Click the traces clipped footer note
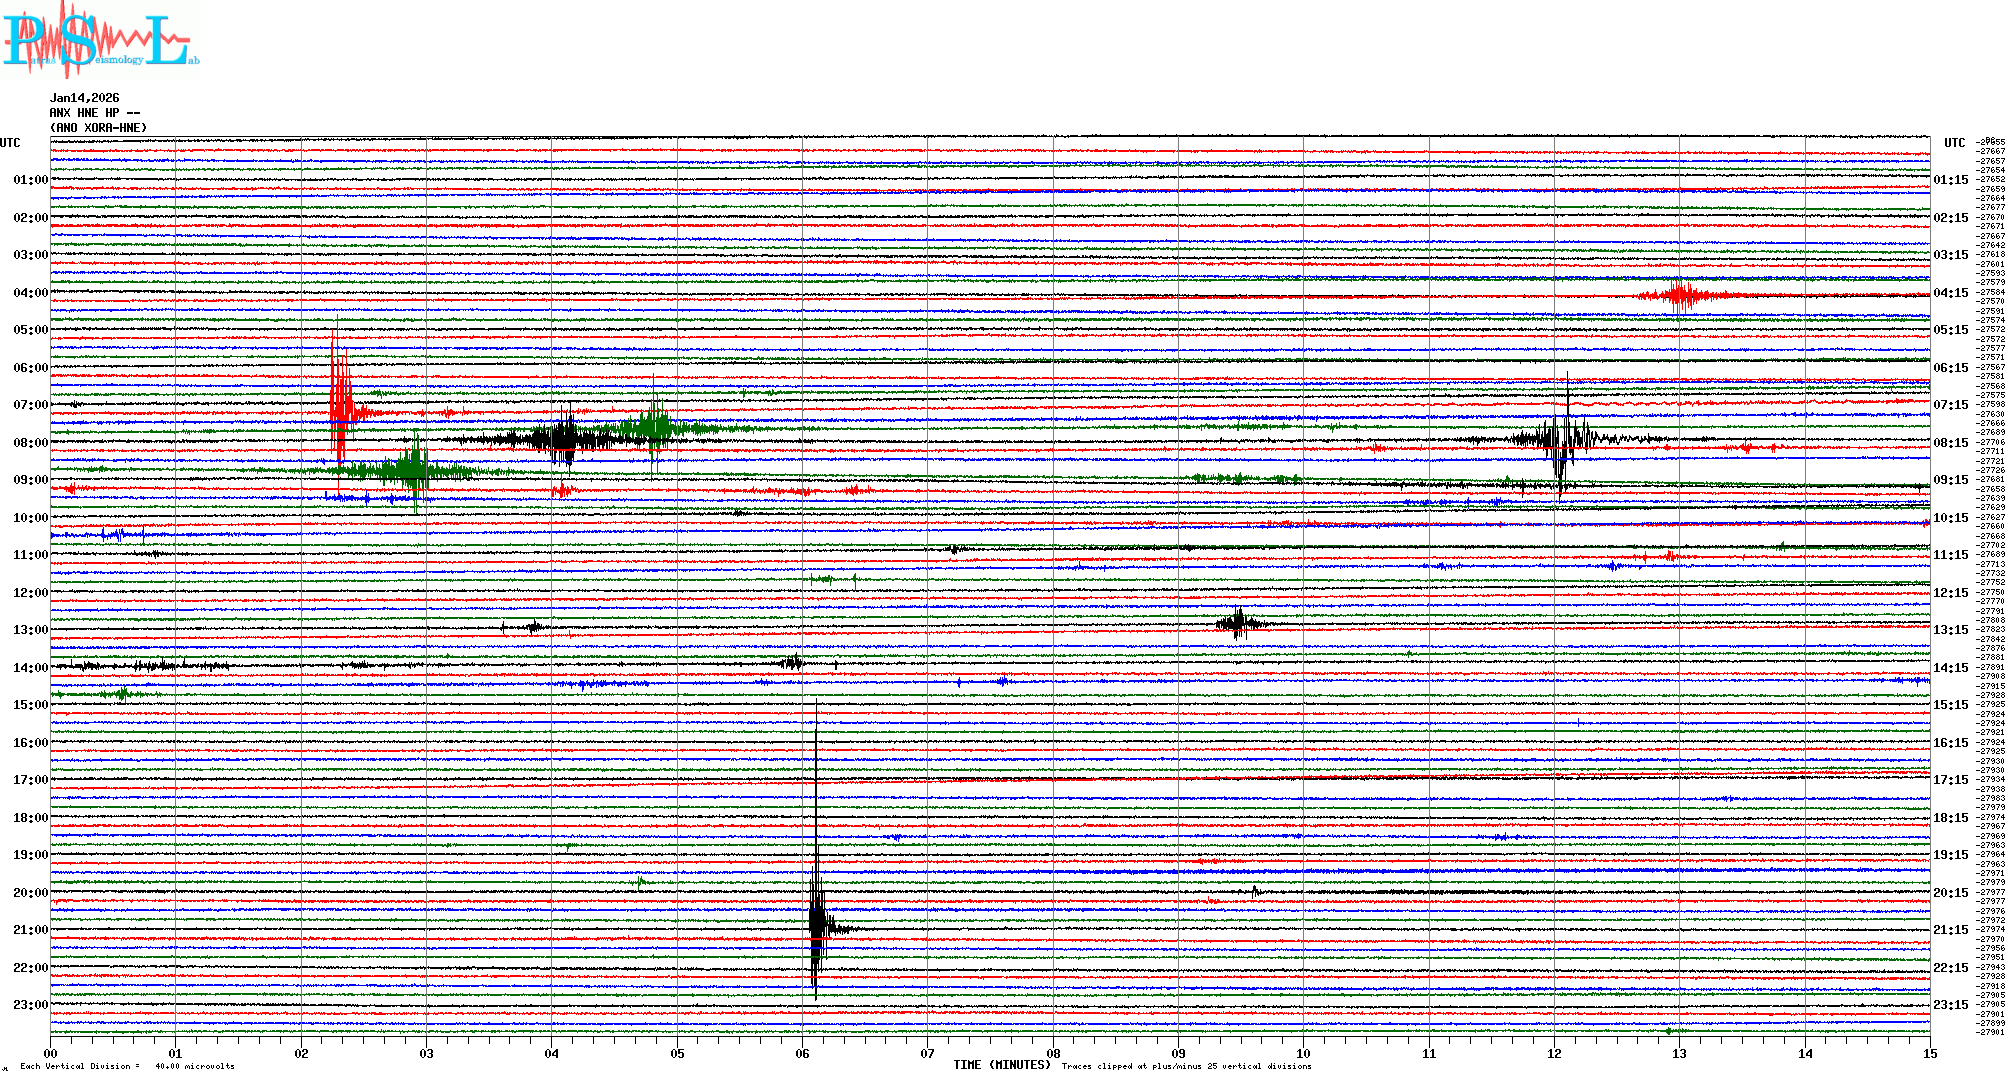The height and width of the screenshot is (1080, 2010). [x=1186, y=1066]
